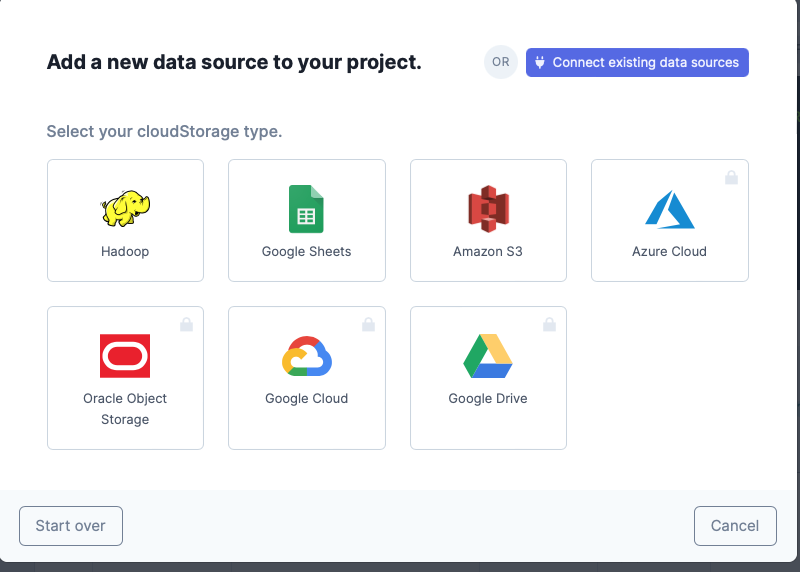Click the plug icon in Connect button

click(540, 62)
